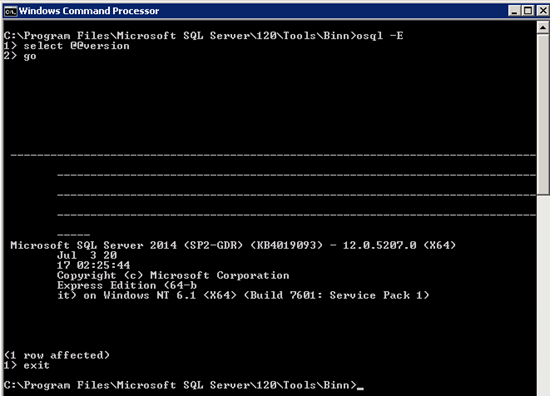This screenshot has width=550, height=396.
Task: Maximize the Windows Command Processor window
Action: [x=528, y=11]
